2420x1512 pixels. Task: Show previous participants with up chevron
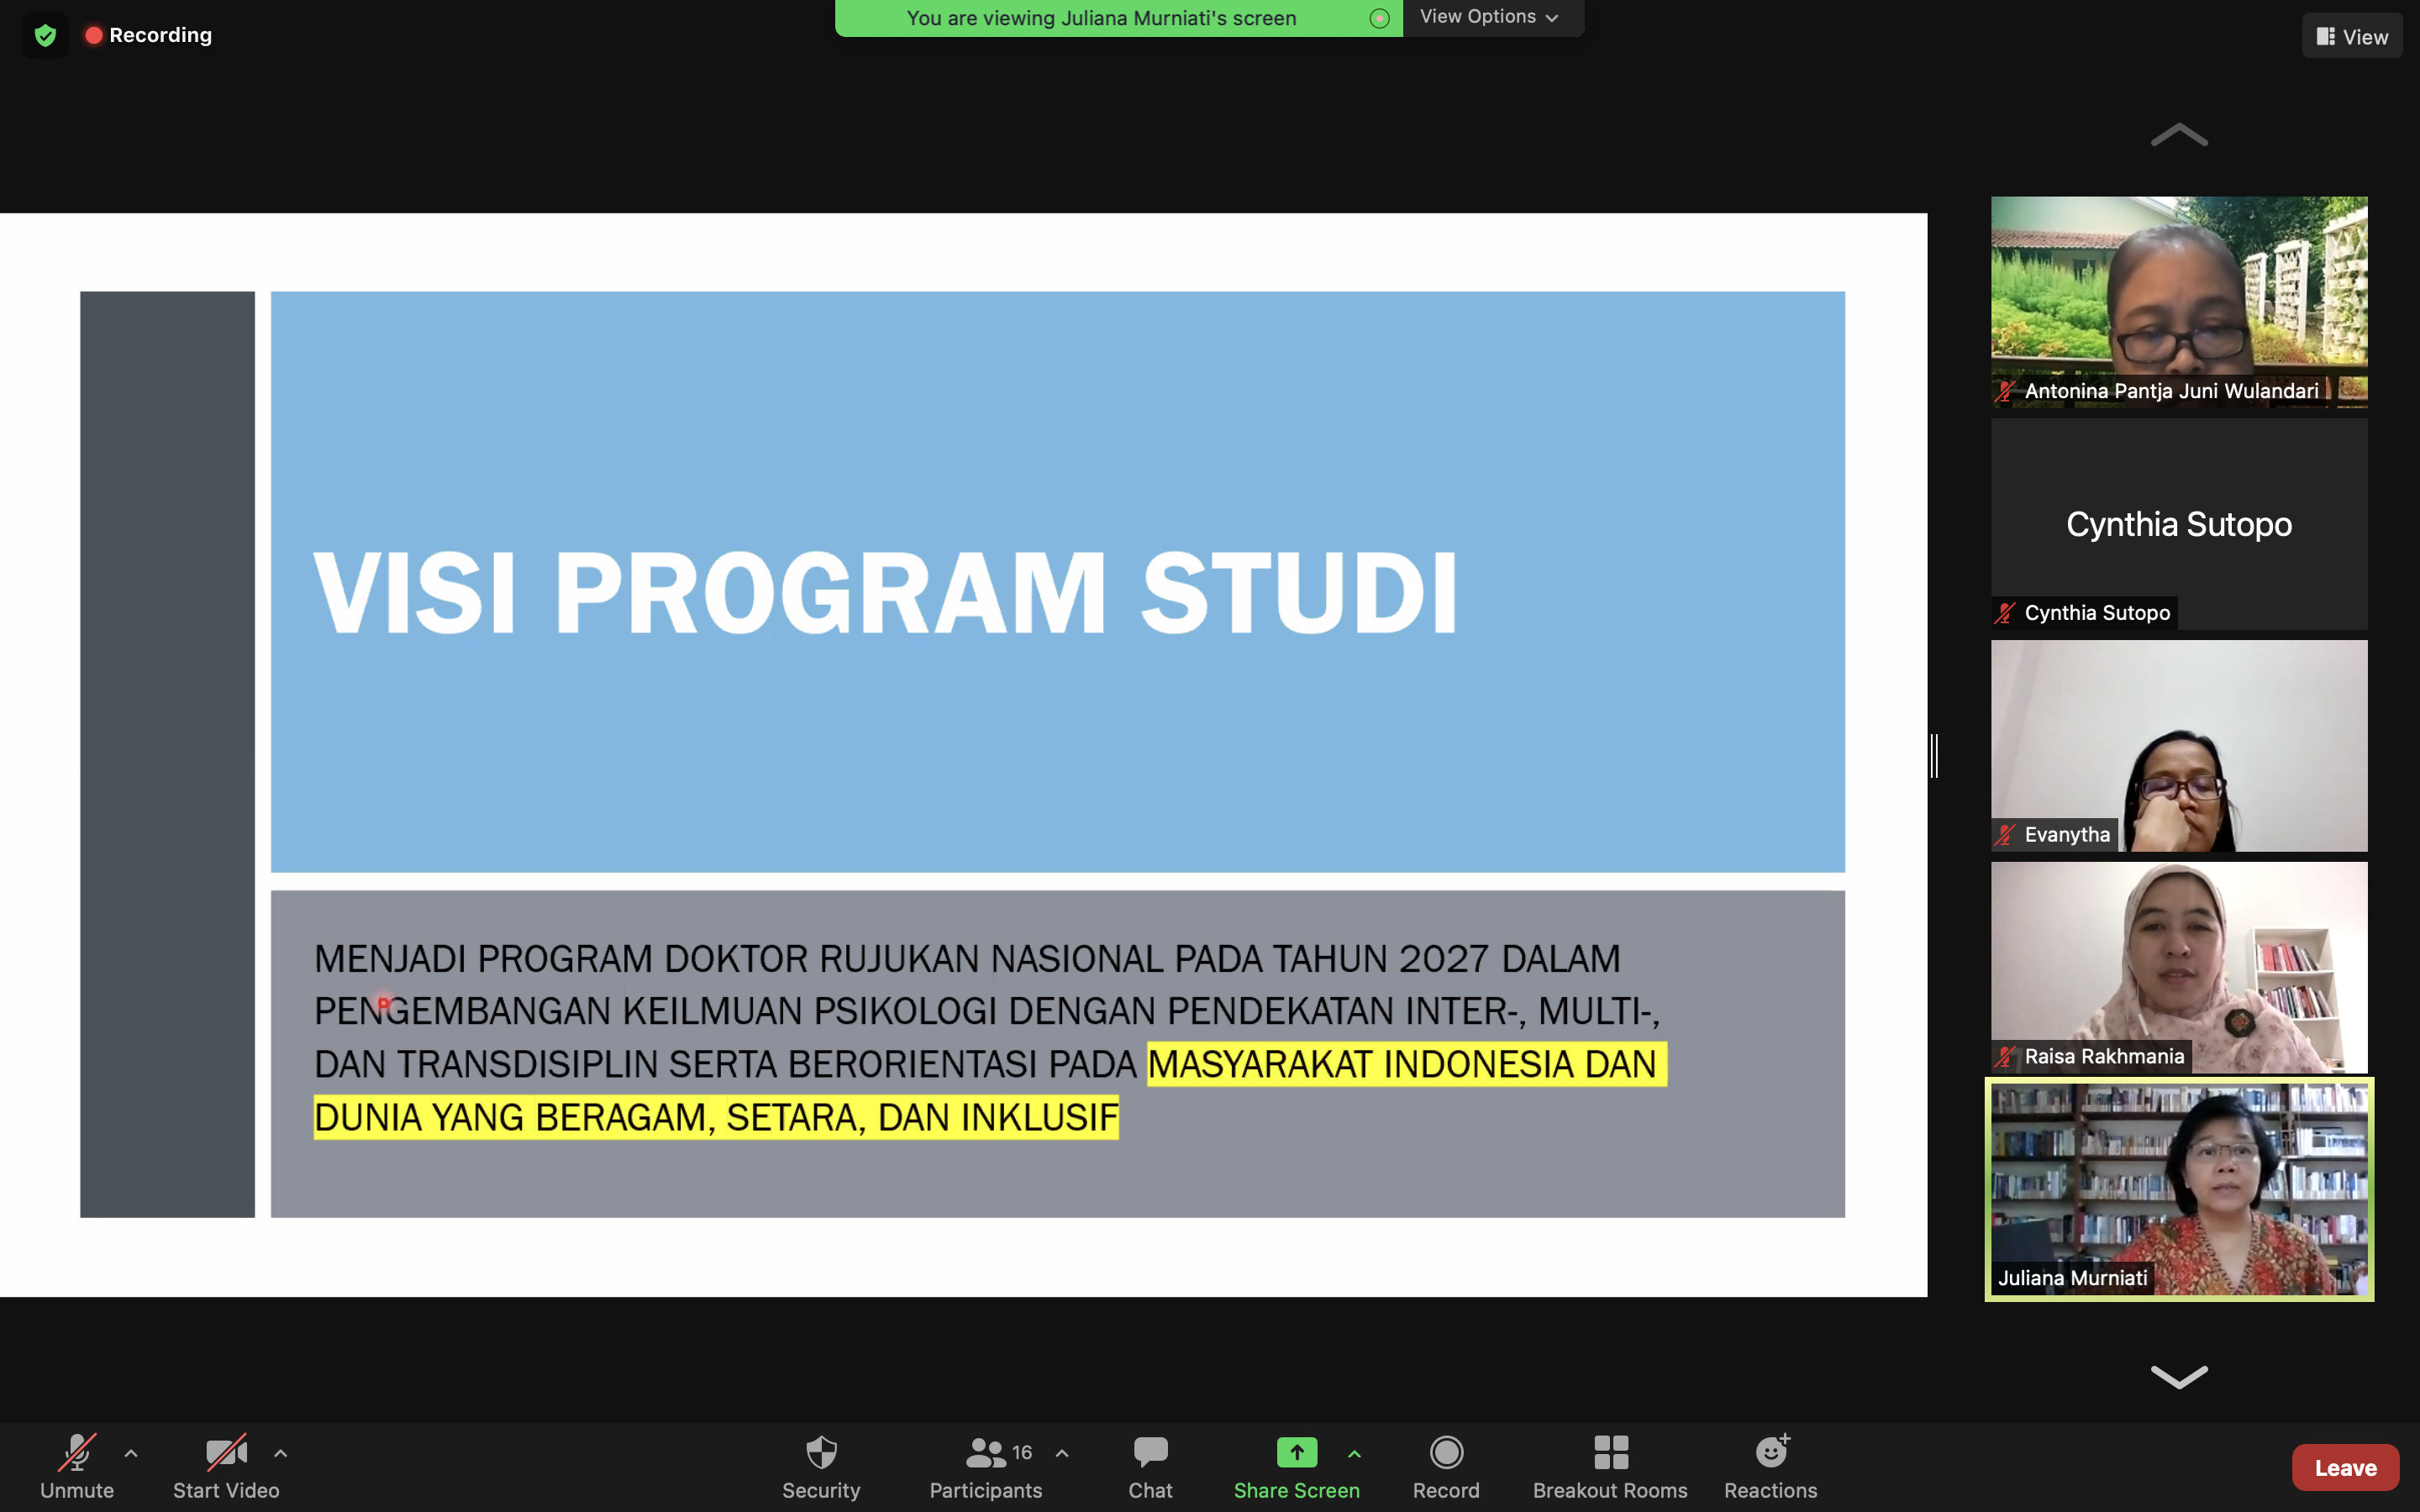pyautogui.click(x=2179, y=135)
